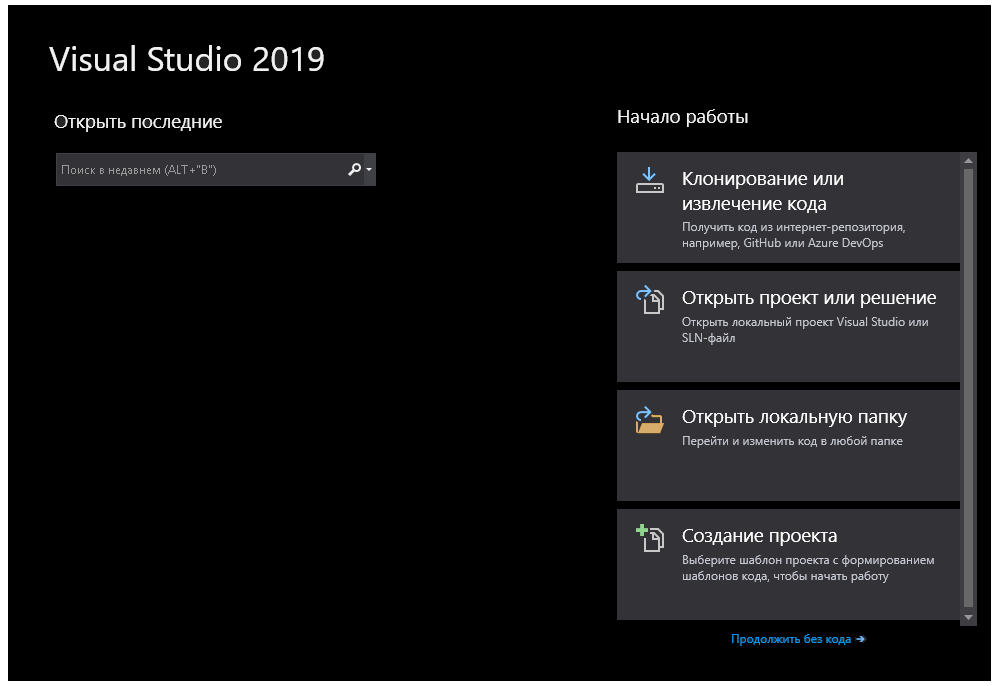Start 'Создание проекта' card title
Screen dimensions: 1000x686
click(x=759, y=536)
